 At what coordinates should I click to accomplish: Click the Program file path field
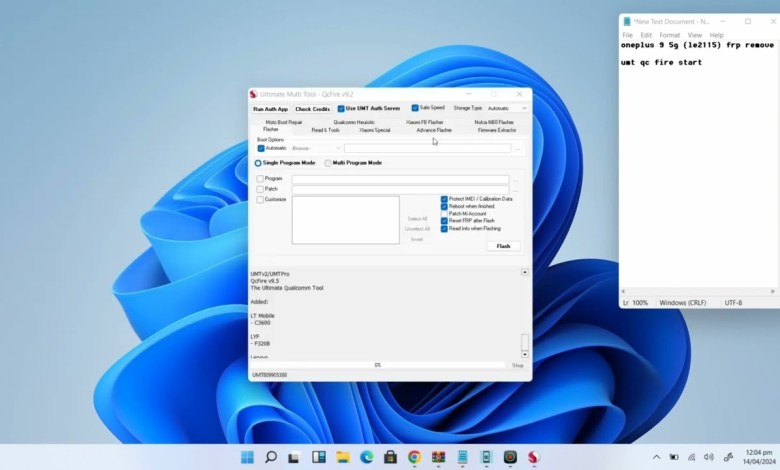[x=400, y=179]
